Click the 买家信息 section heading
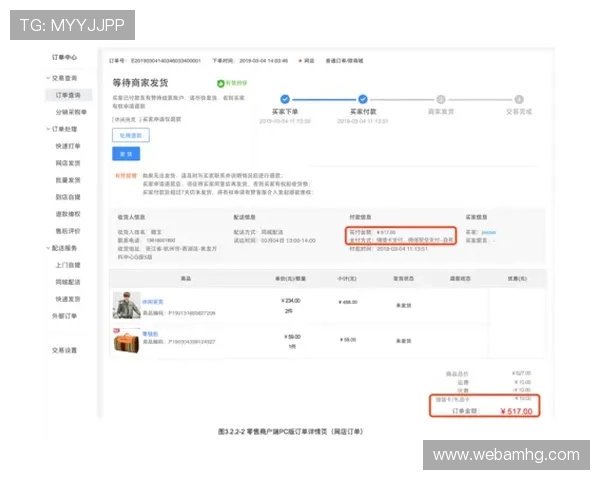This screenshot has width=600, height=480. (476, 217)
